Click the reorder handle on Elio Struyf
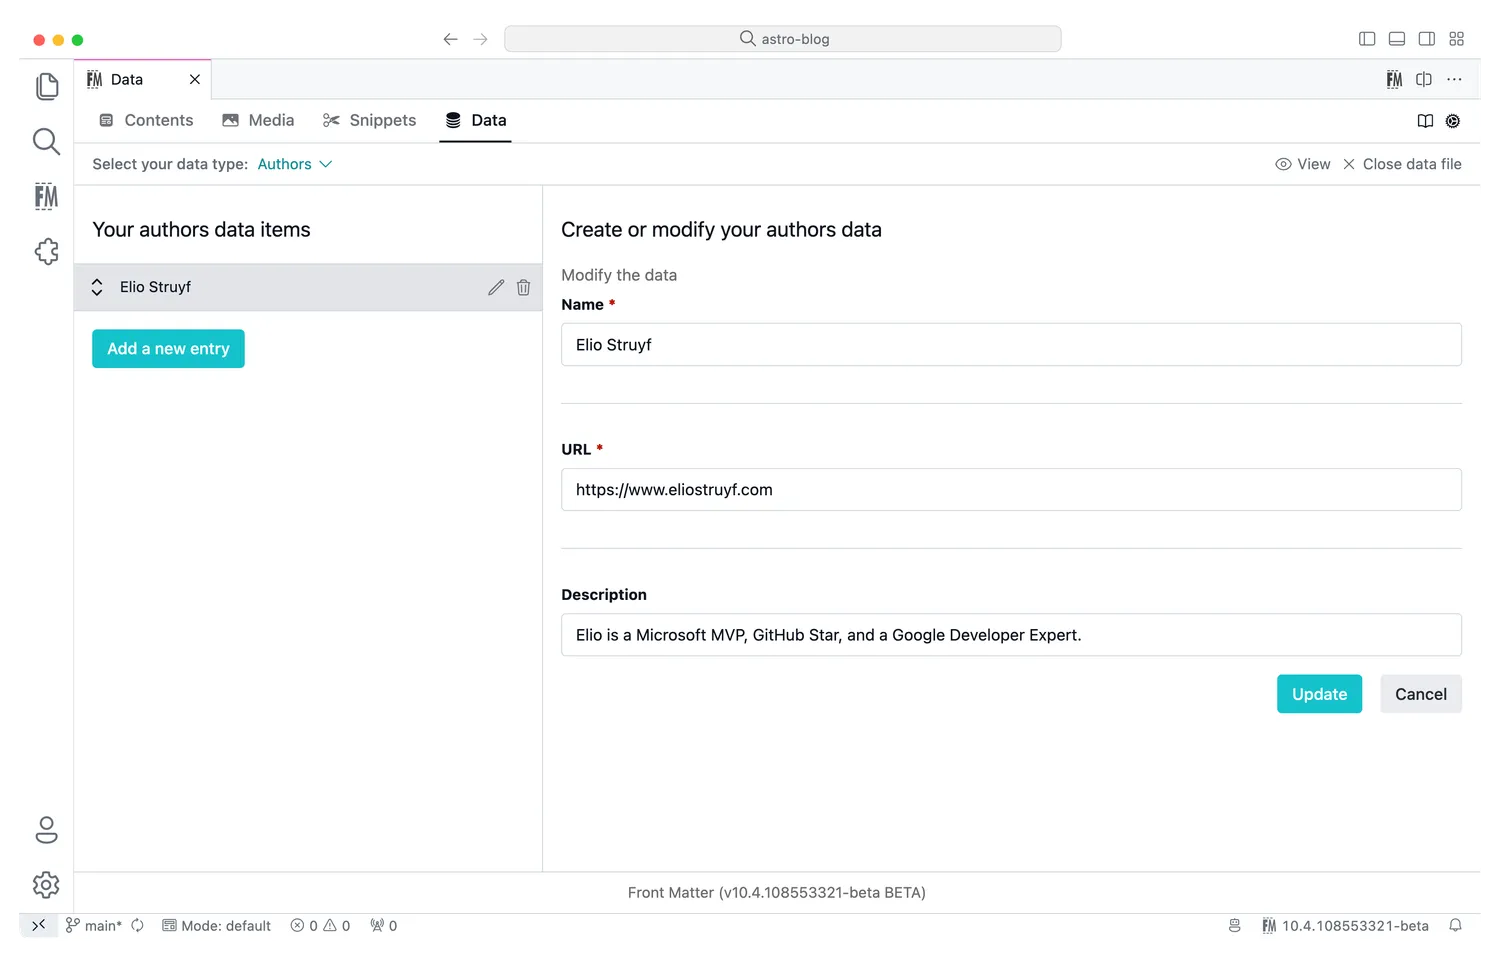Viewport: 1500px width, 958px height. (x=97, y=287)
